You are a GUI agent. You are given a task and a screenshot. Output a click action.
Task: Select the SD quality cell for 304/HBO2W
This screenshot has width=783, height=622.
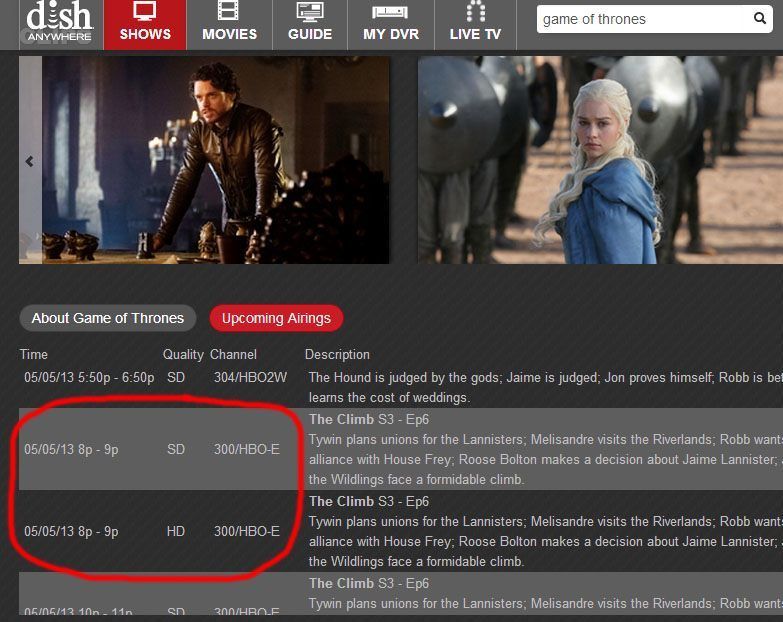[x=176, y=377]
